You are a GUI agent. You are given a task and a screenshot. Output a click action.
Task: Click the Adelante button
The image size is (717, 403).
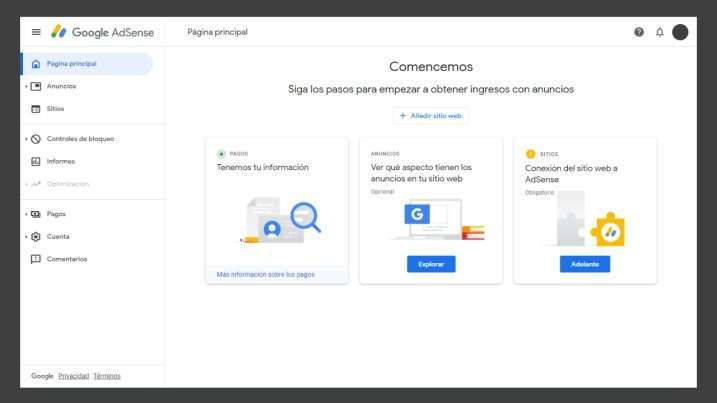(585, 264)
